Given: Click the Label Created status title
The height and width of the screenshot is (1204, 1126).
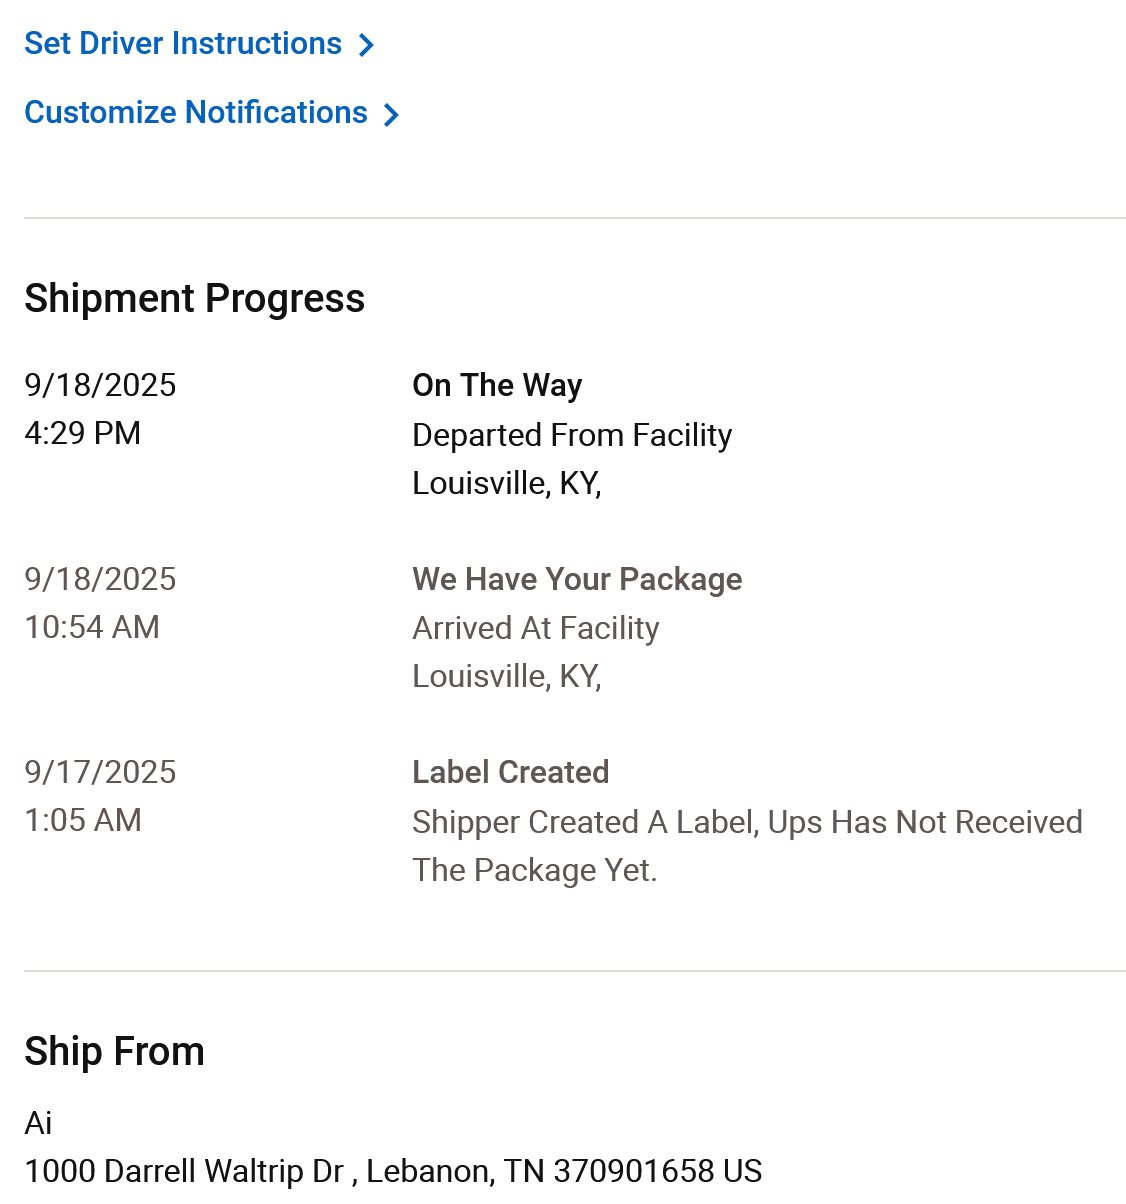Looking at the screenshot, I should click(510, 772).
